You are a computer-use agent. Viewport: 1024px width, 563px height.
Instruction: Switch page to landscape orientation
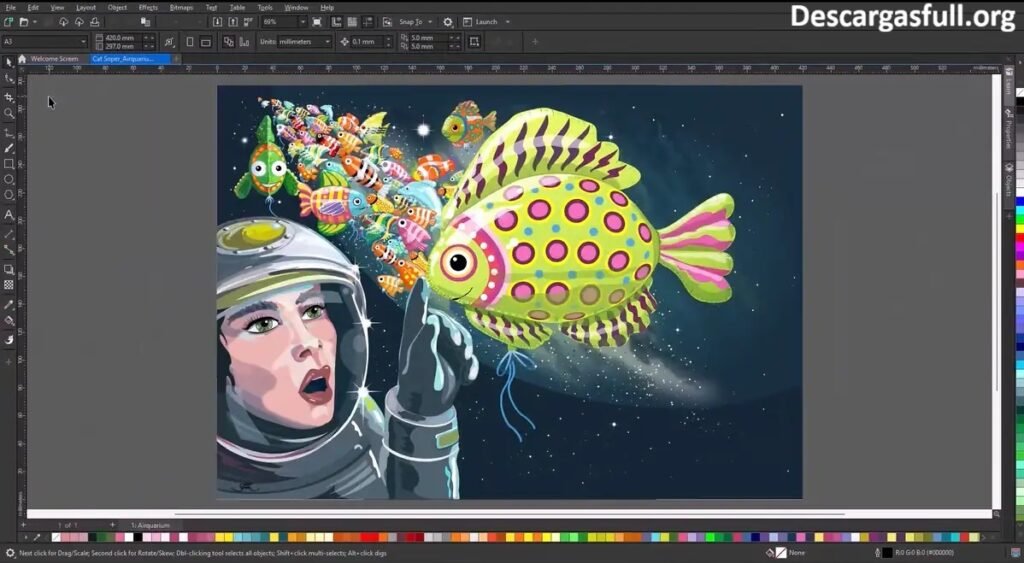[x=205, y=42]
